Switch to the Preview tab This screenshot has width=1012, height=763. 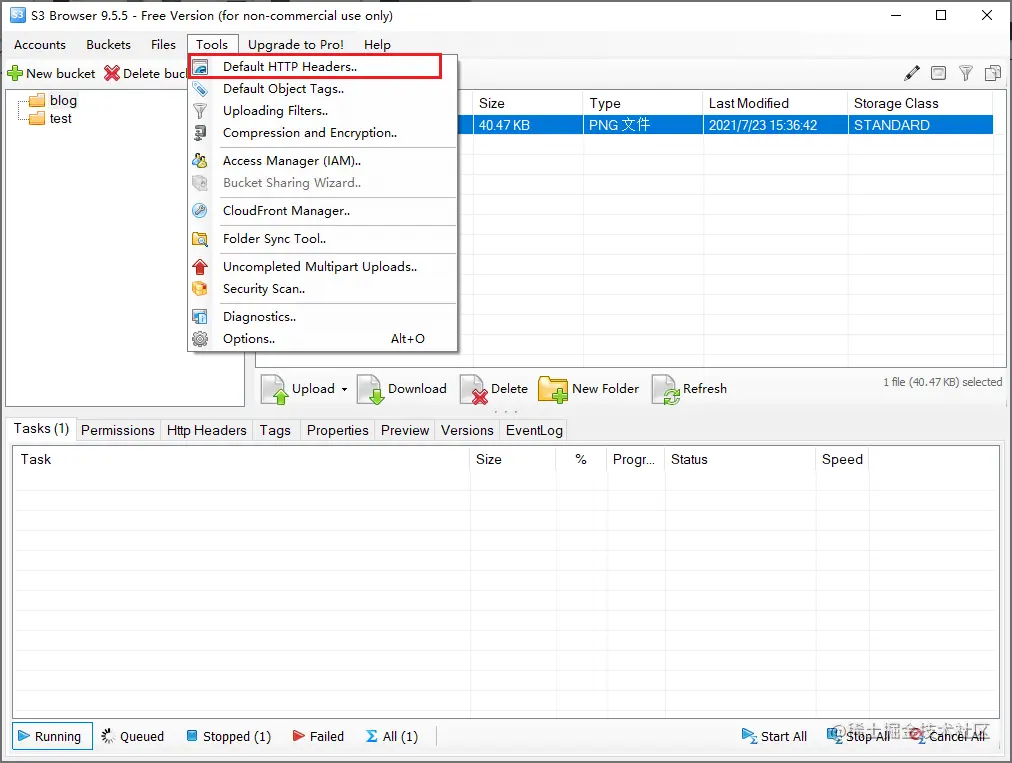pos(405,431)
